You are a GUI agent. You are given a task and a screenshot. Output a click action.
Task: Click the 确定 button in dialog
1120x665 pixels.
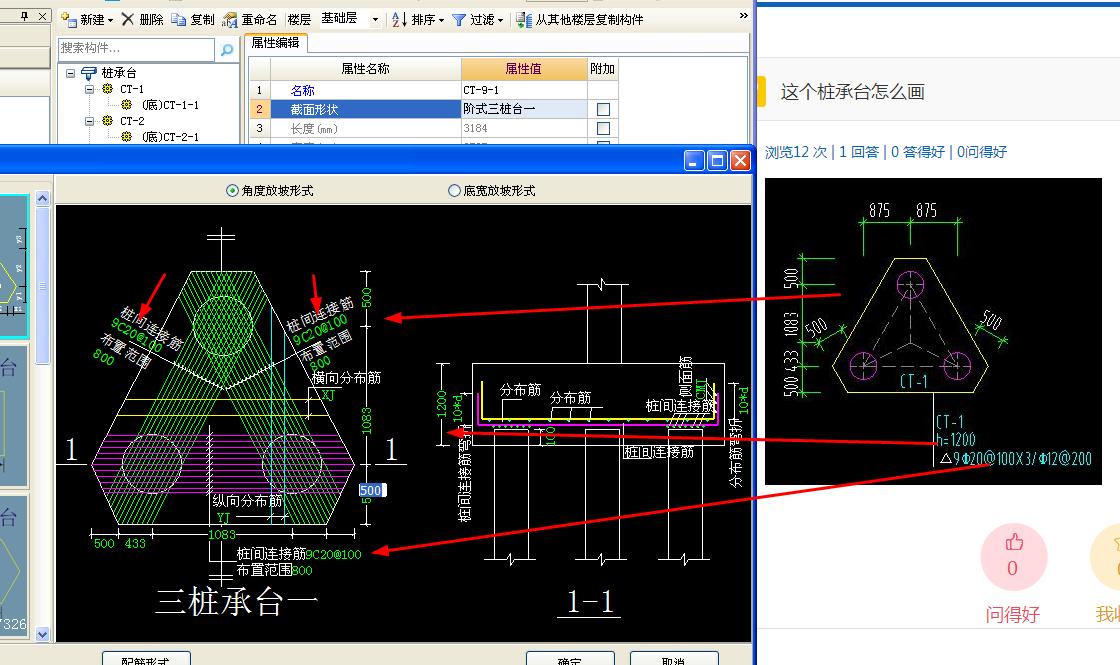(x=570, y=659)
